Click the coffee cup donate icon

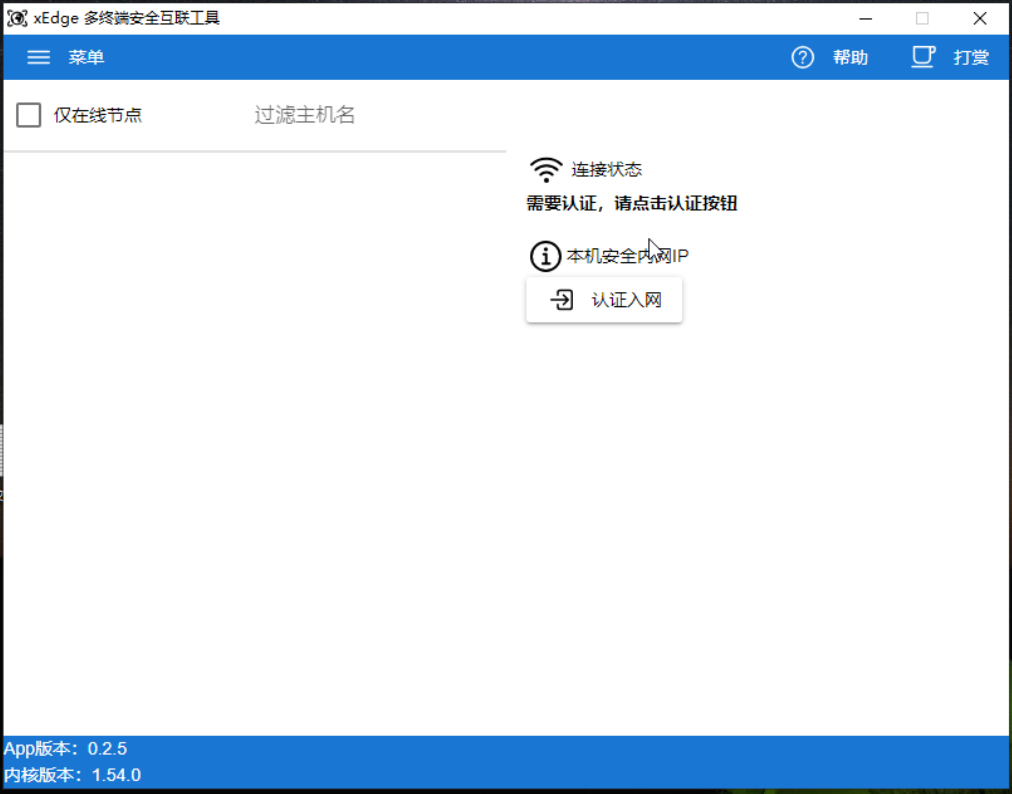click(921, 57)
